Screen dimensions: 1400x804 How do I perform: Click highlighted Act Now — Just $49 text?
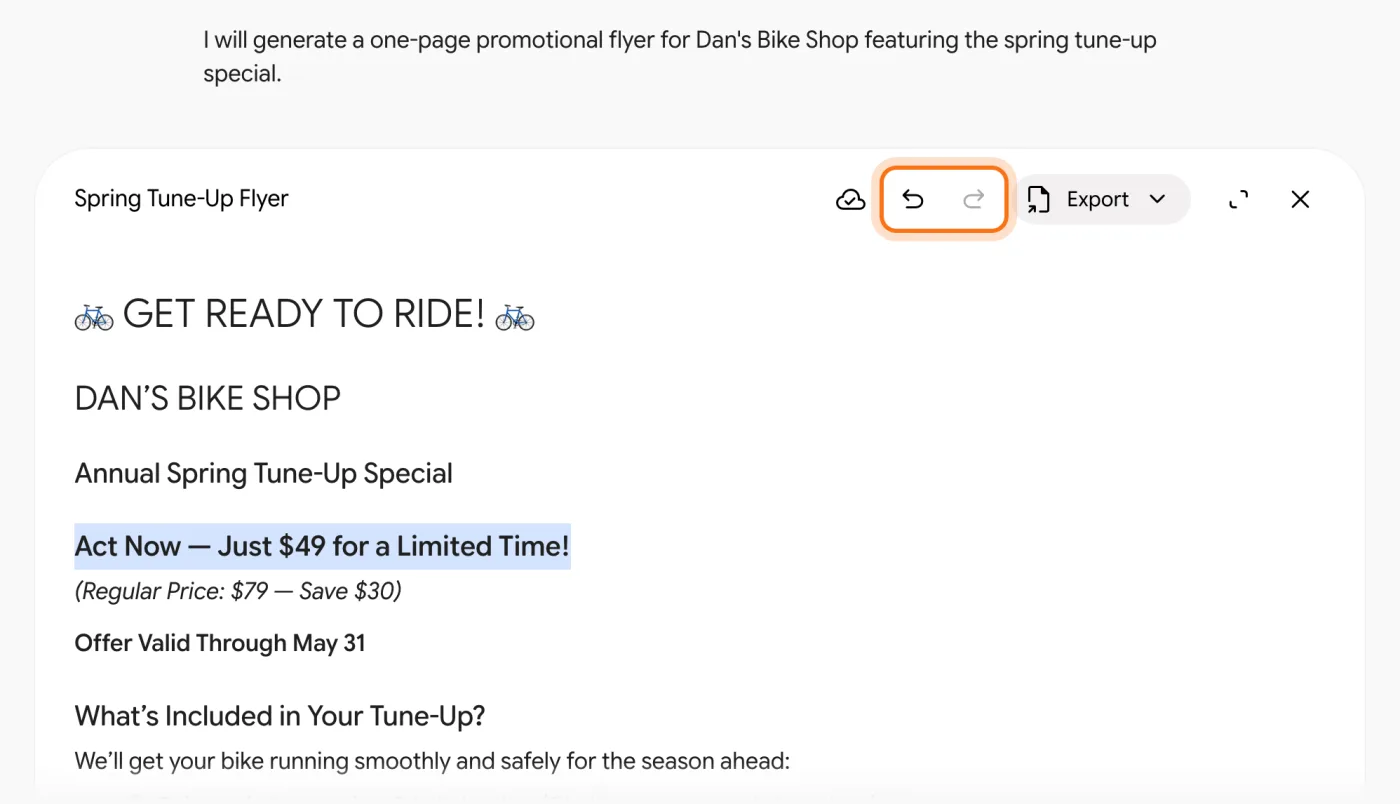coord(322,546)
